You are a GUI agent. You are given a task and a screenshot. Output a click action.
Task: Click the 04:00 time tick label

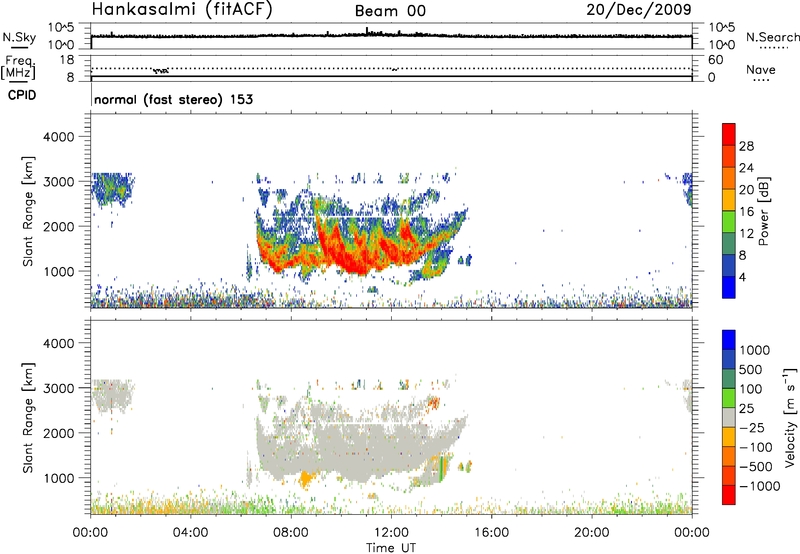[190, 533]
